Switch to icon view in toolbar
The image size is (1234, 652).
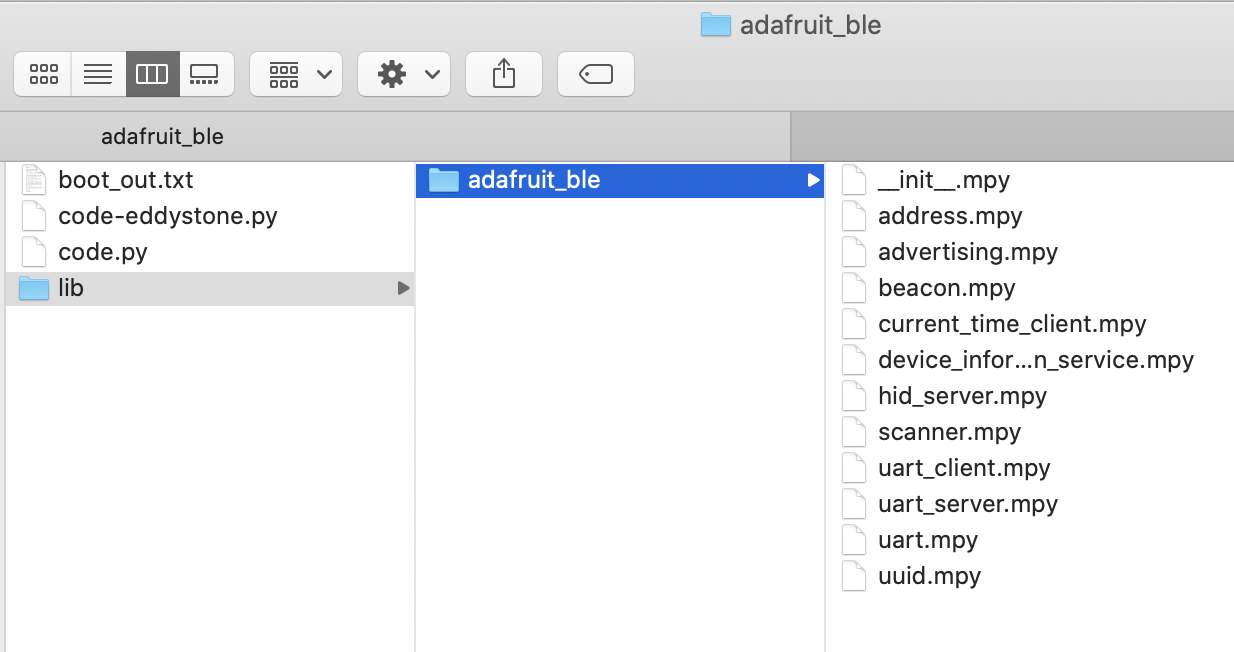point(43,74)
